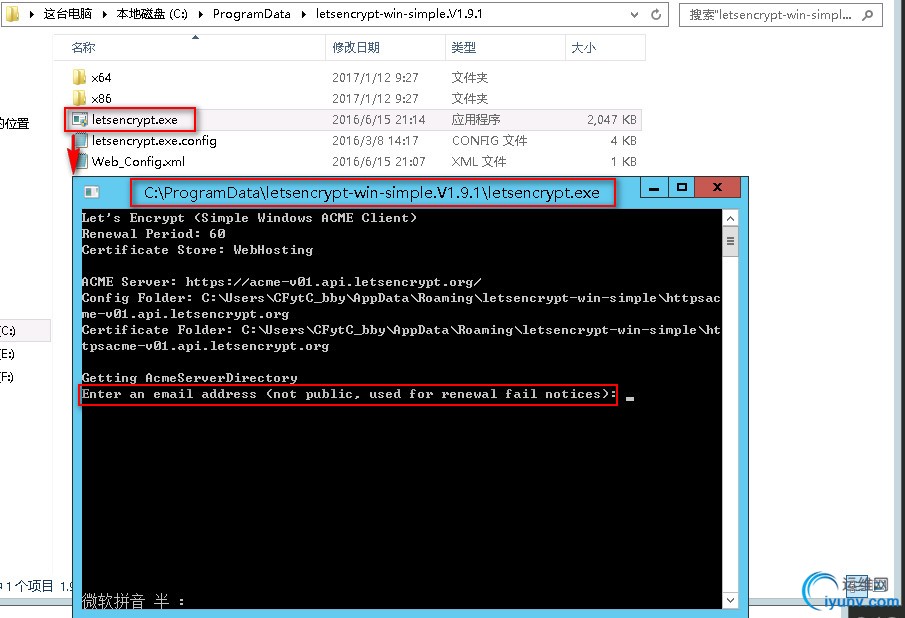Click the XML 文件 type cell

(x=478, y=162)
